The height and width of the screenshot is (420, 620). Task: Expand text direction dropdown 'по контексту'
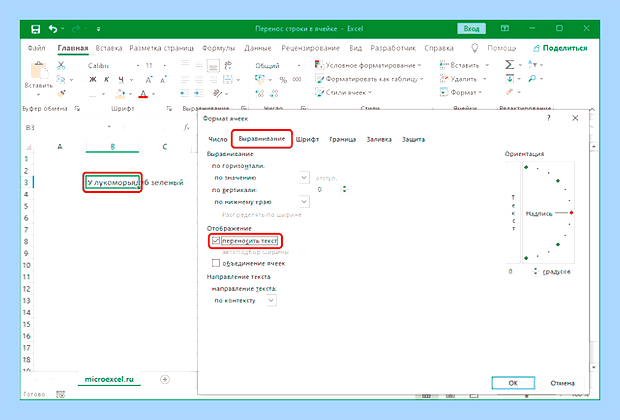(x=271, y=301)
